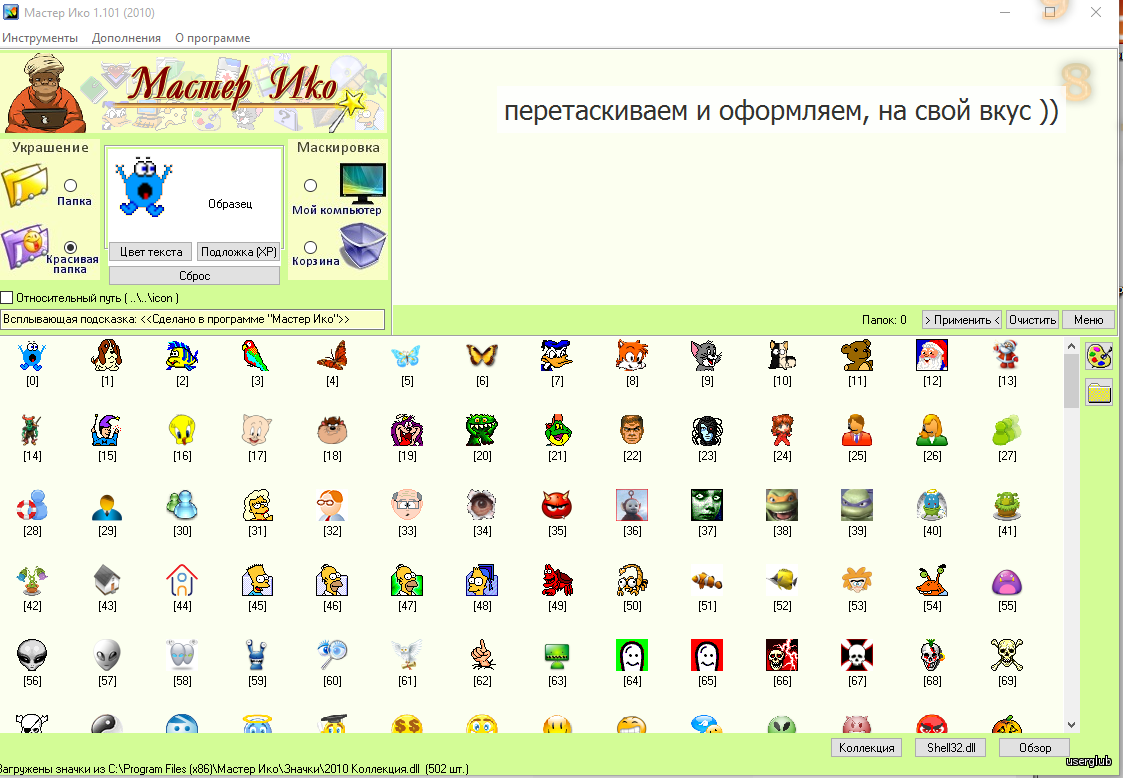The height and width of the screenshot is (778, 1123).
Task: Select the black-eyed alien head icon [56]
Action: tap(32, 655)
